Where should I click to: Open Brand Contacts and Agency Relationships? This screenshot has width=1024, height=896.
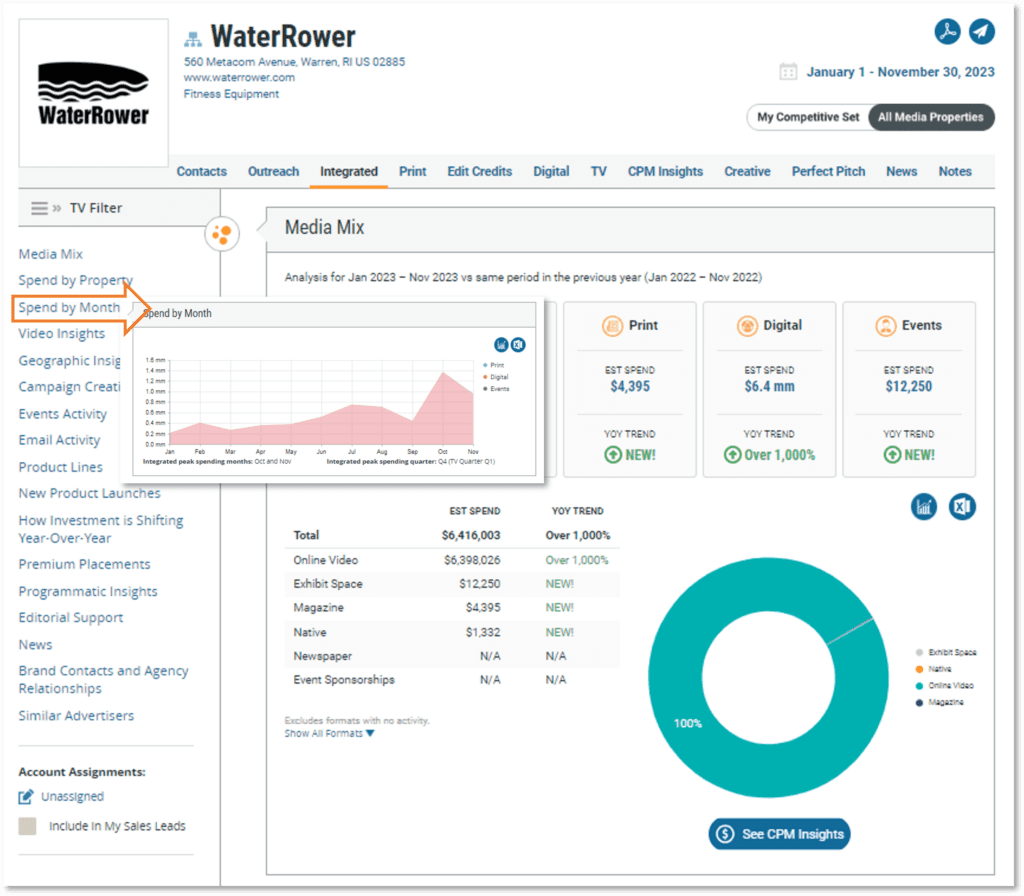tap(103, 679)
